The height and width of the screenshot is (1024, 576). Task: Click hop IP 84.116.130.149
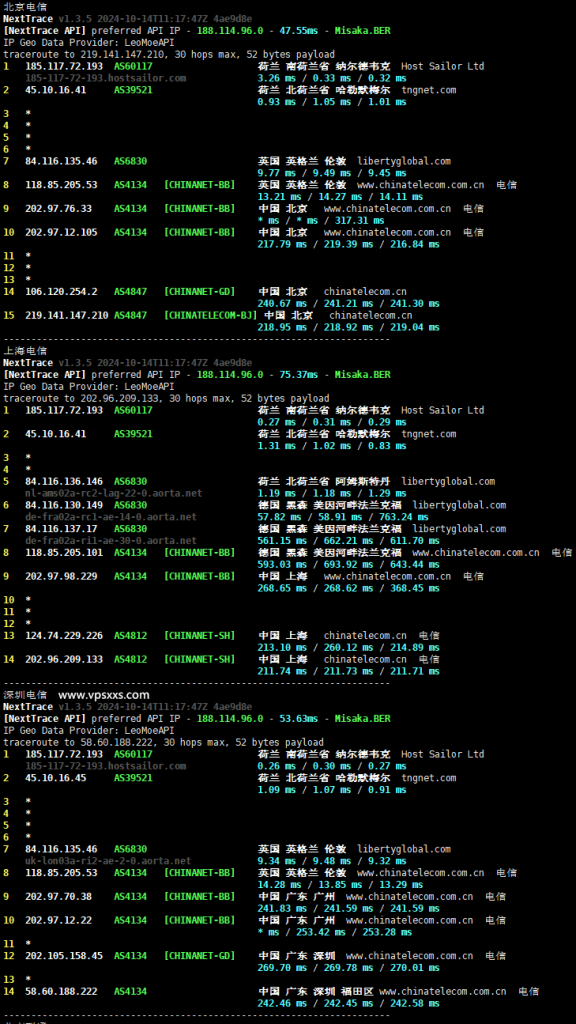pyautogui.click(x=64, y=505)
